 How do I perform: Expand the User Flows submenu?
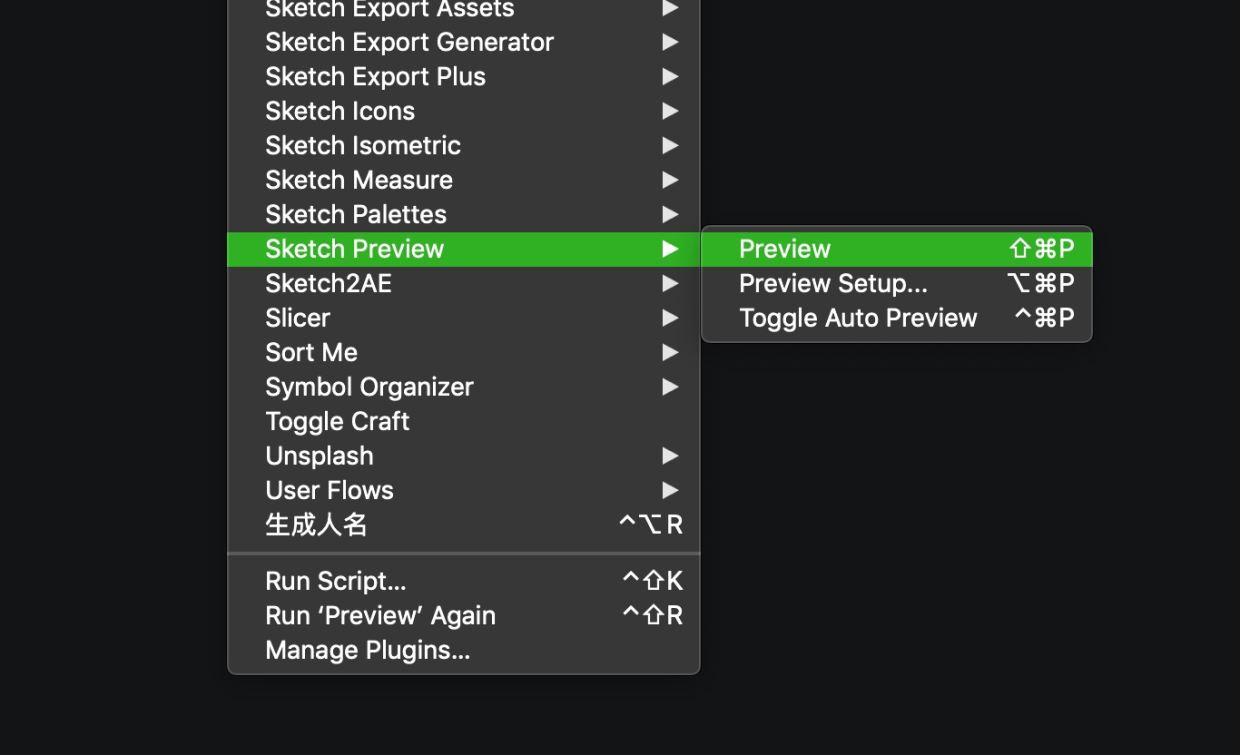coord(463,491)
